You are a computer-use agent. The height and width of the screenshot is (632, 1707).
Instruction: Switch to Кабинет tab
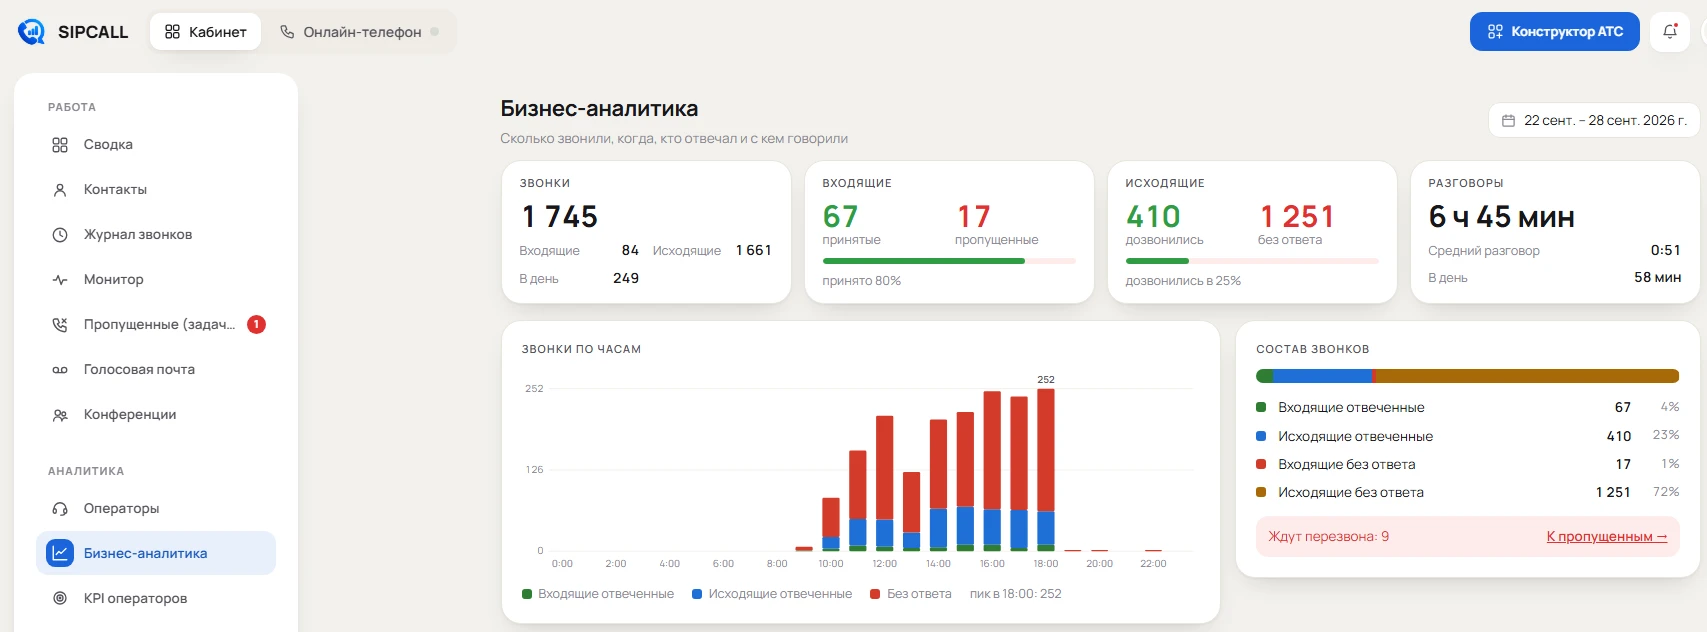tap(206, 32)
